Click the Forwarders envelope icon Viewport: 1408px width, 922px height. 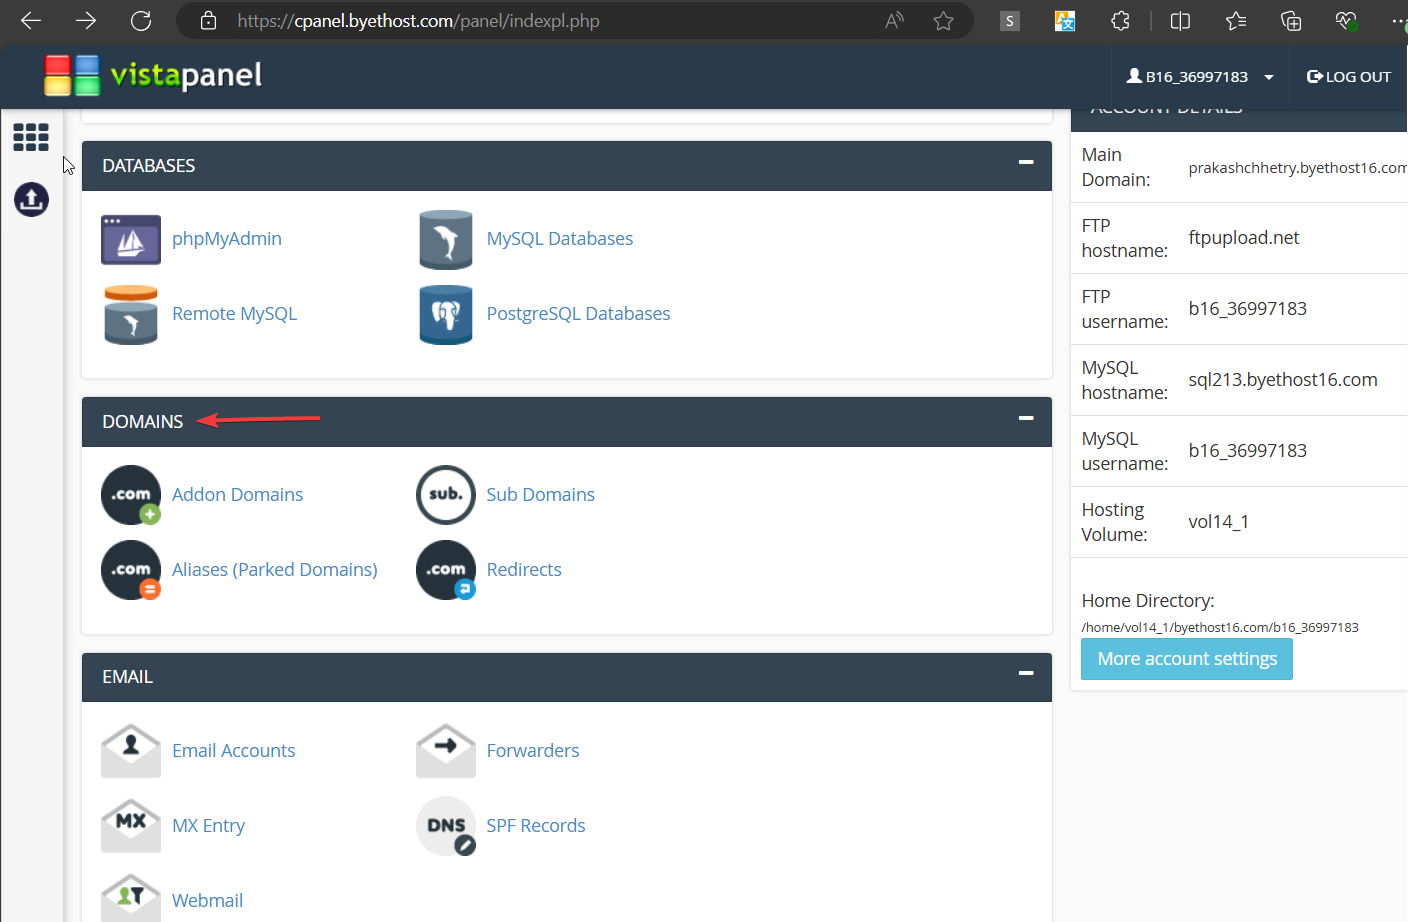[x=446, y=751]
